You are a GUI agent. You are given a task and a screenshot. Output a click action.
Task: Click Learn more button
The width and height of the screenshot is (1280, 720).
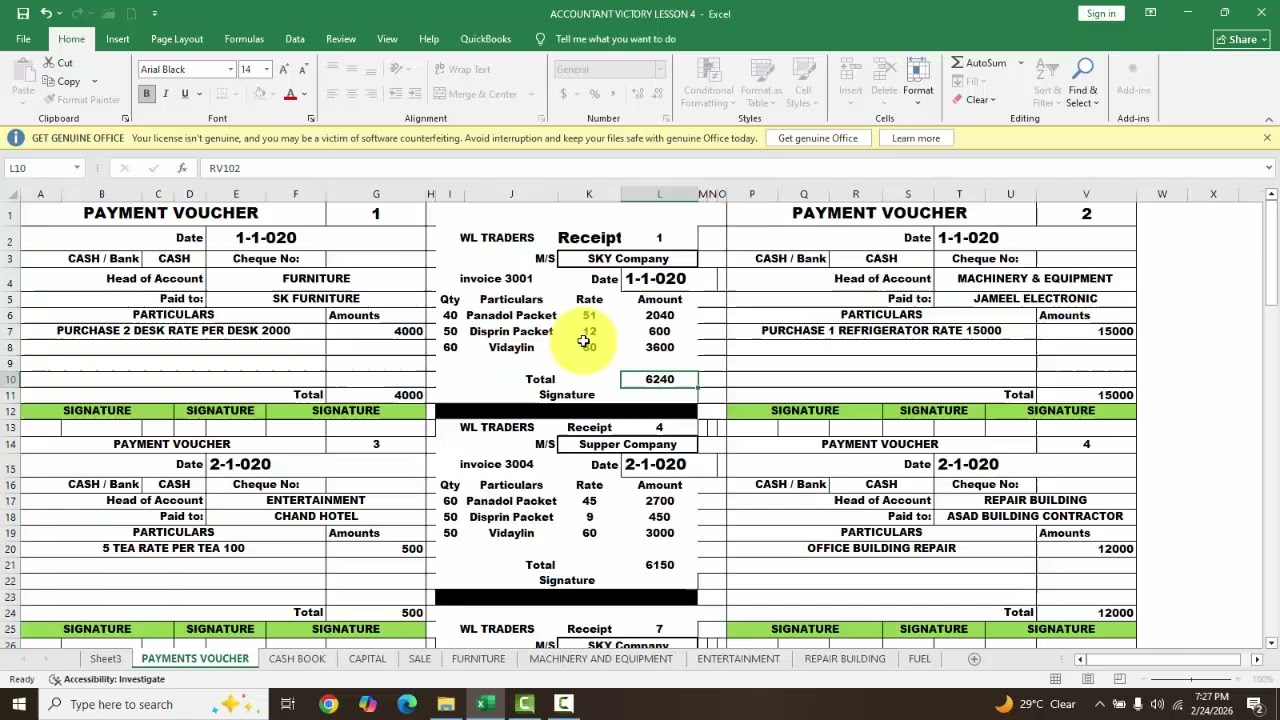[x=916, y=138]
